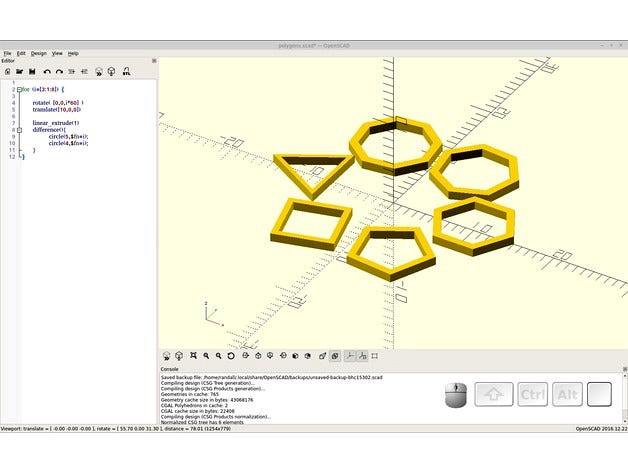Click Render cube icon in the viewer toolbar
This screenshot has height=472, width=628.
point(179,356)
